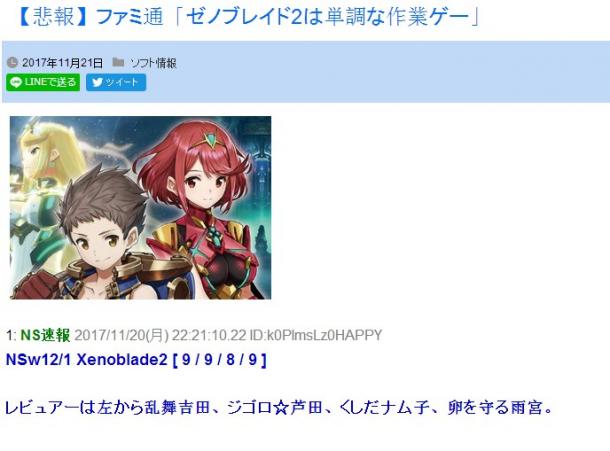Tweet this article with ツイート button
The height and width of the screenshot is (451, 610).
tap(116, 82)
